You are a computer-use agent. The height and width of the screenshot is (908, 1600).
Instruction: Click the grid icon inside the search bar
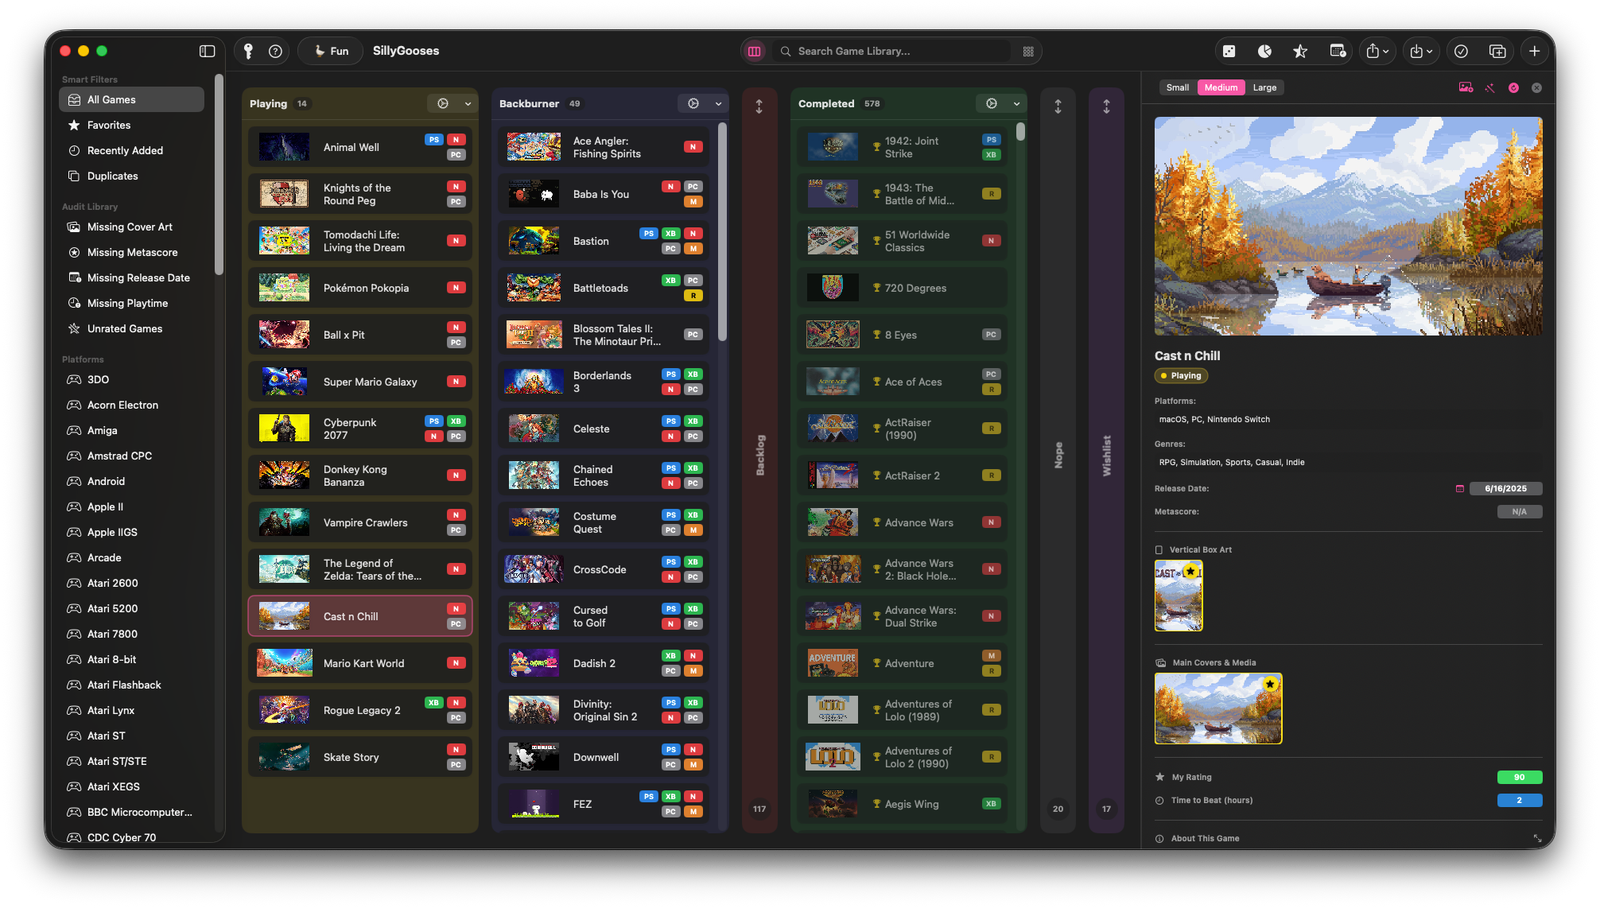(1028, 51)
